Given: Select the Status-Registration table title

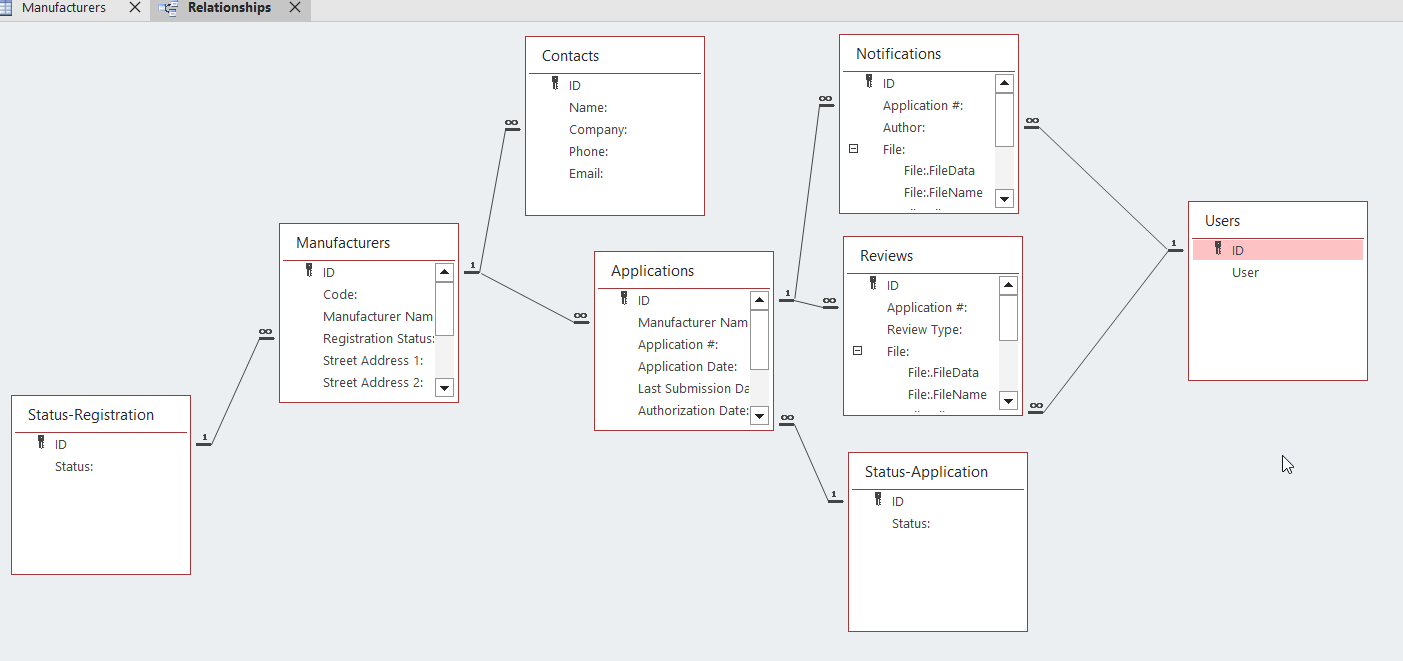Looking at the screenshot, I should [91, 415].
